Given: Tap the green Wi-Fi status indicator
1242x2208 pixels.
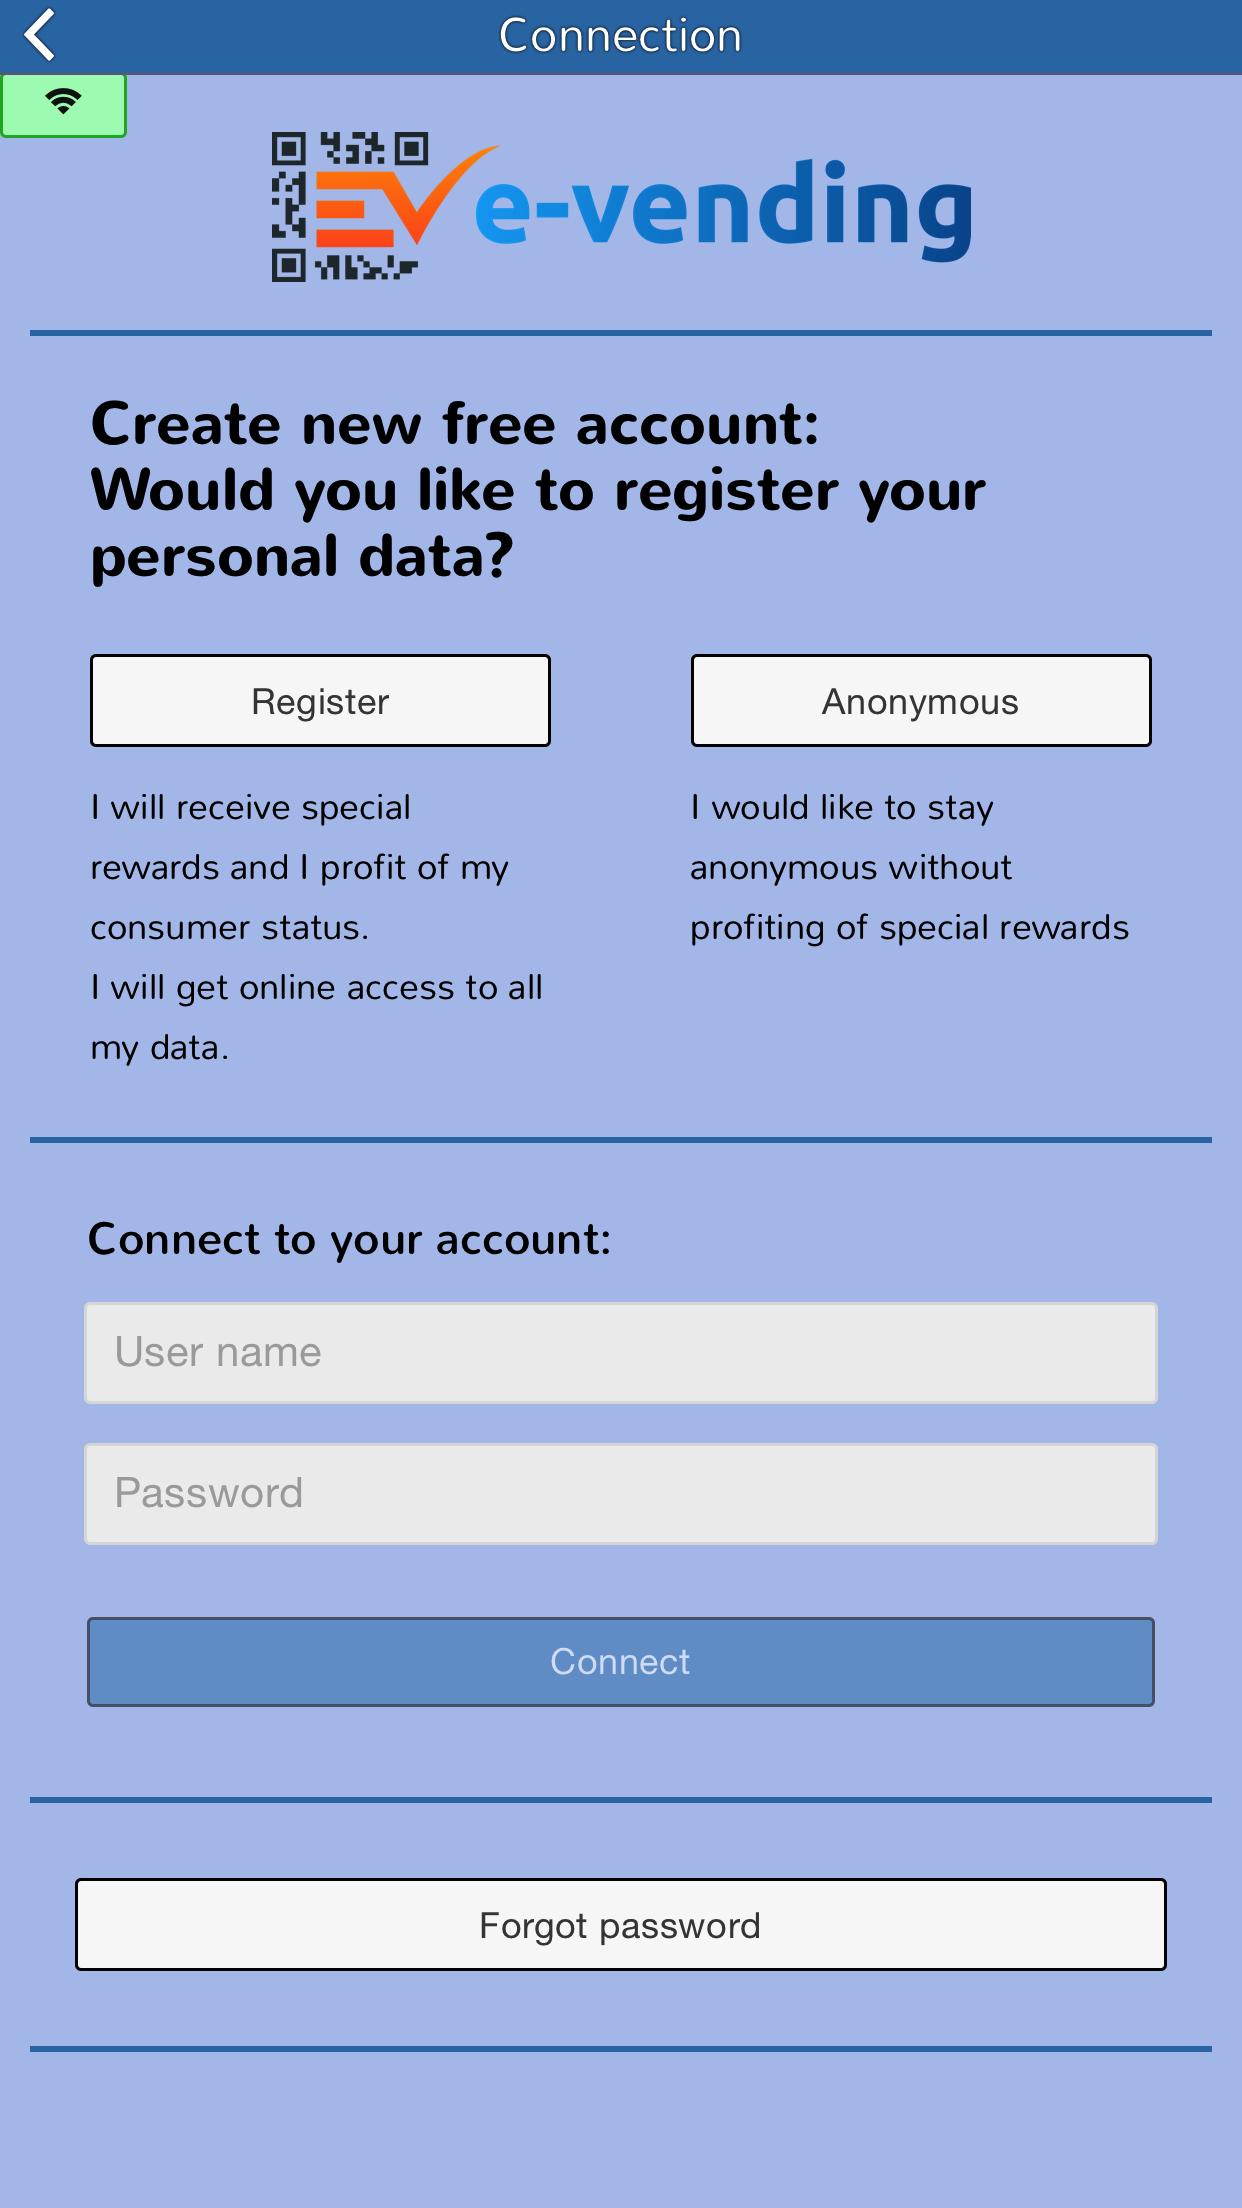Looking at the screenshot, I should pos(63,105).
